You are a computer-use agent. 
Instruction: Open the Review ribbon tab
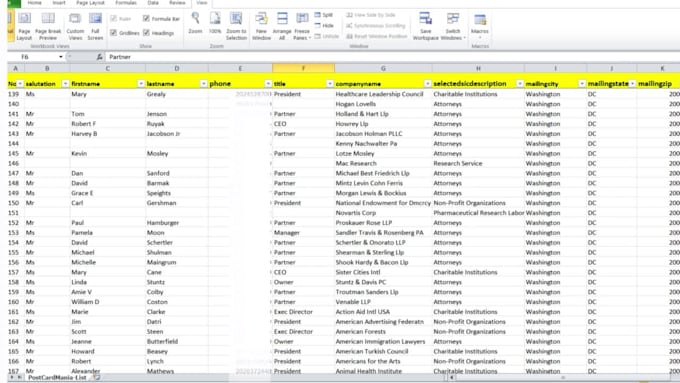click(x=177, y=3)
